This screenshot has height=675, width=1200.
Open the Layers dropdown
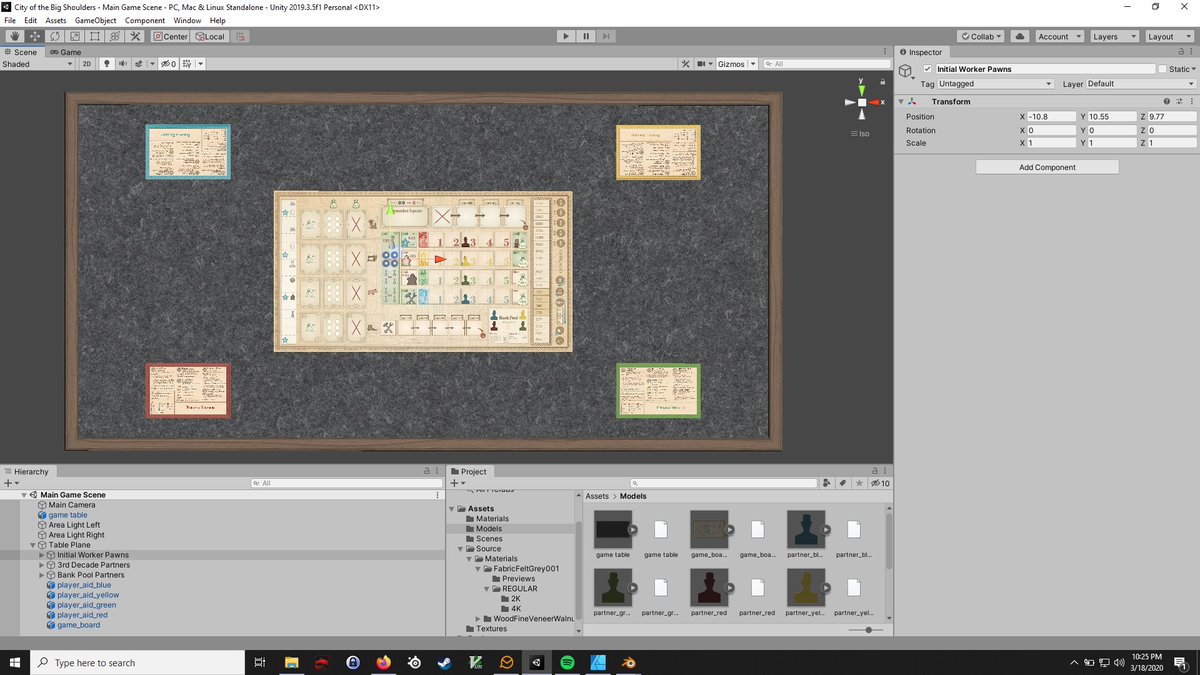pos(1114,36)
